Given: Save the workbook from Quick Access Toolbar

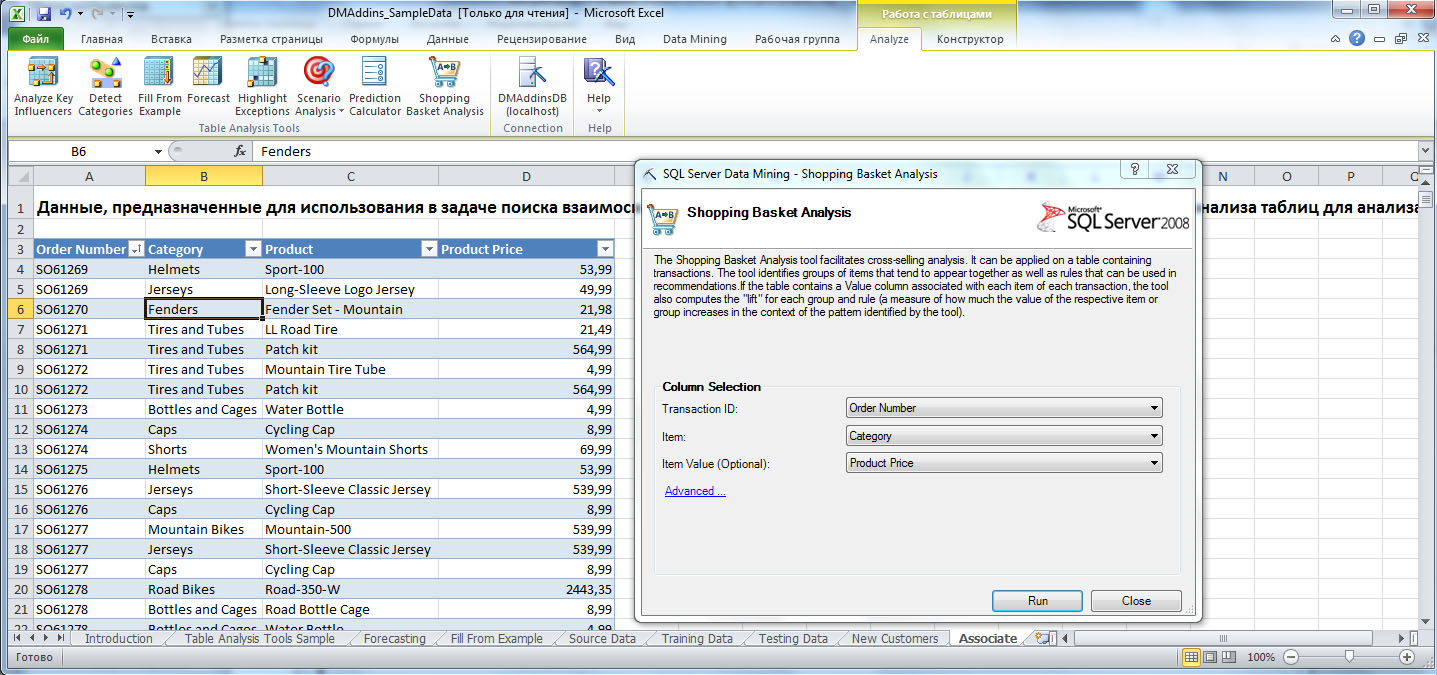Looking at the screenshot, I should point(43,14).
